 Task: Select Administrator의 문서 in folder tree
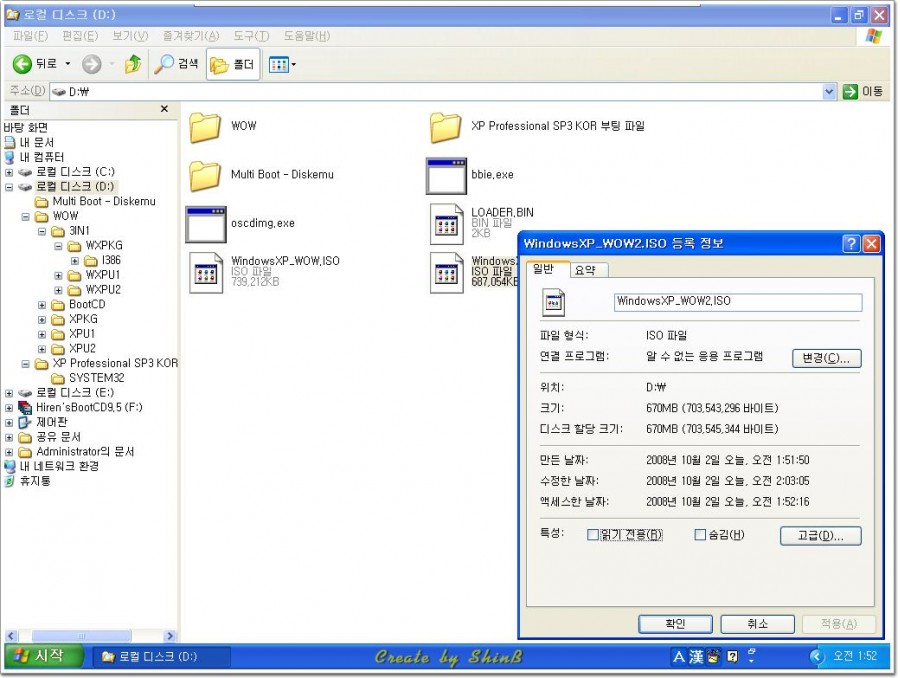point(85,452)
